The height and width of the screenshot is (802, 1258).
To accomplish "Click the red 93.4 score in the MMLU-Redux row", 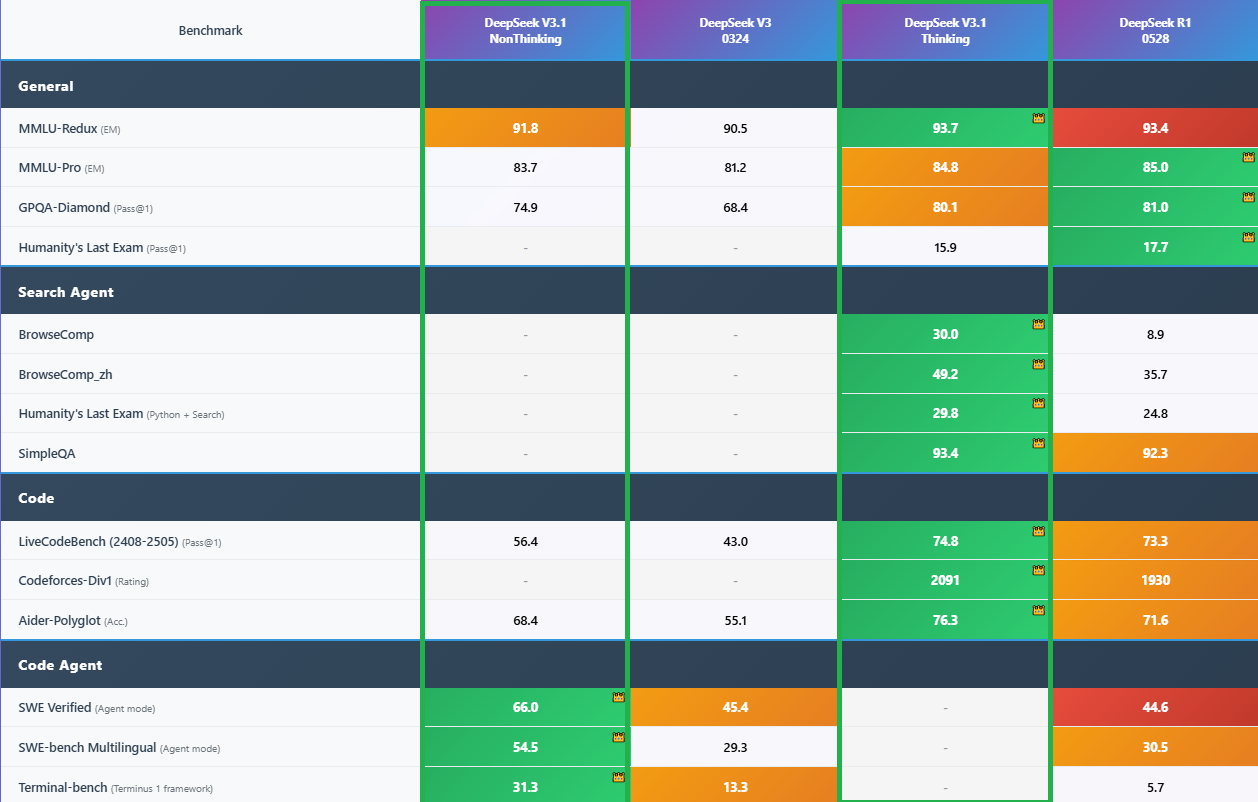I will click(1155, 128).
